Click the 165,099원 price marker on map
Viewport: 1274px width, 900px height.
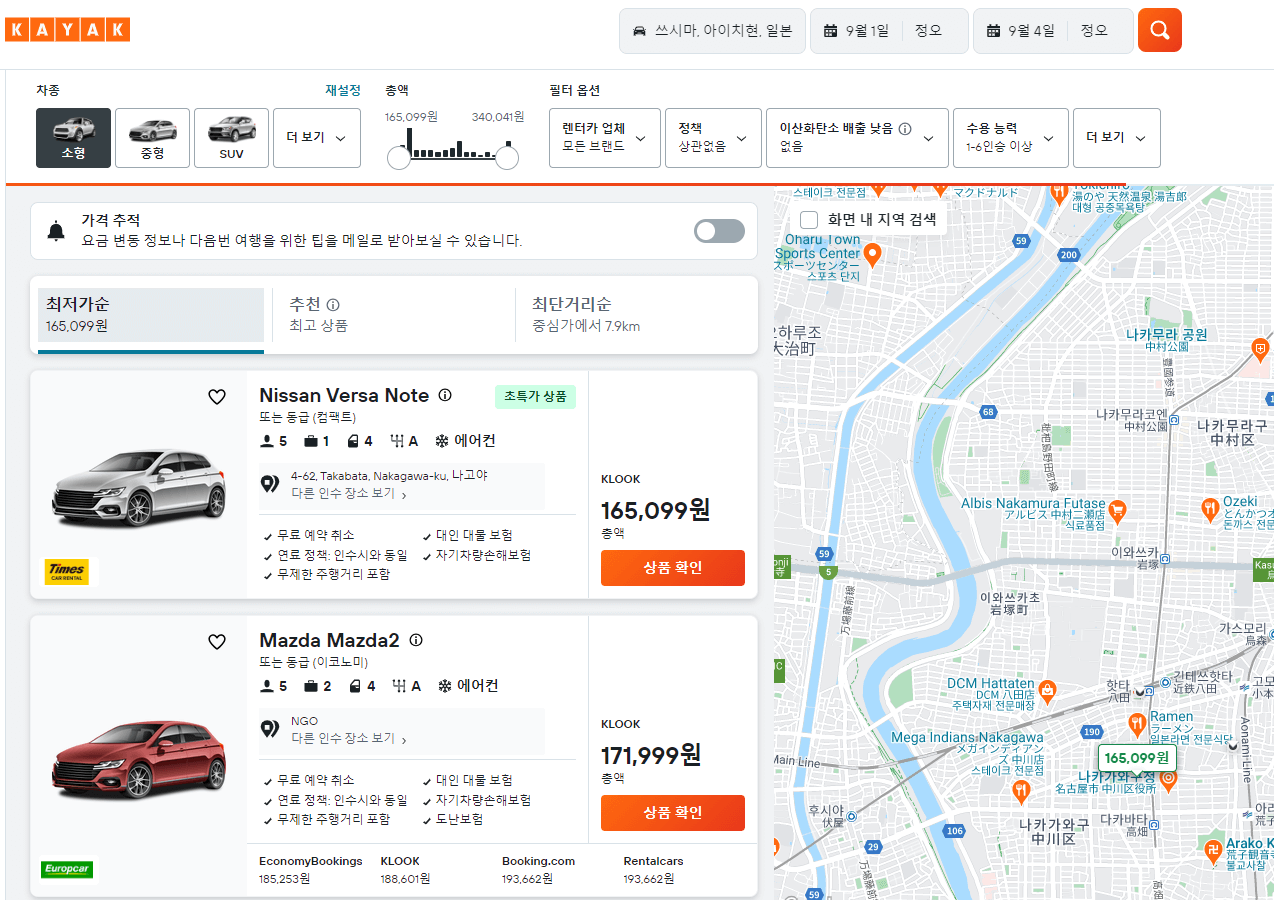click(1136, 757)
